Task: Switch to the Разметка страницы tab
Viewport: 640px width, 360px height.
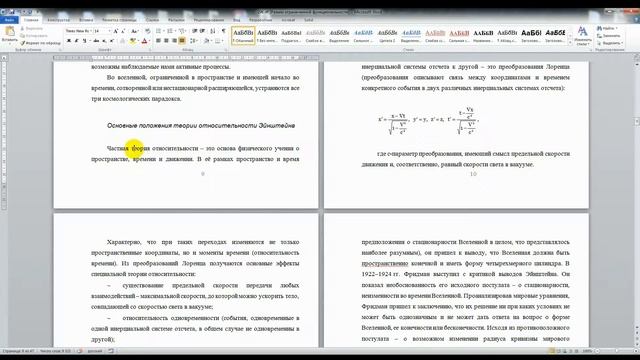Action: click(119, 20)
